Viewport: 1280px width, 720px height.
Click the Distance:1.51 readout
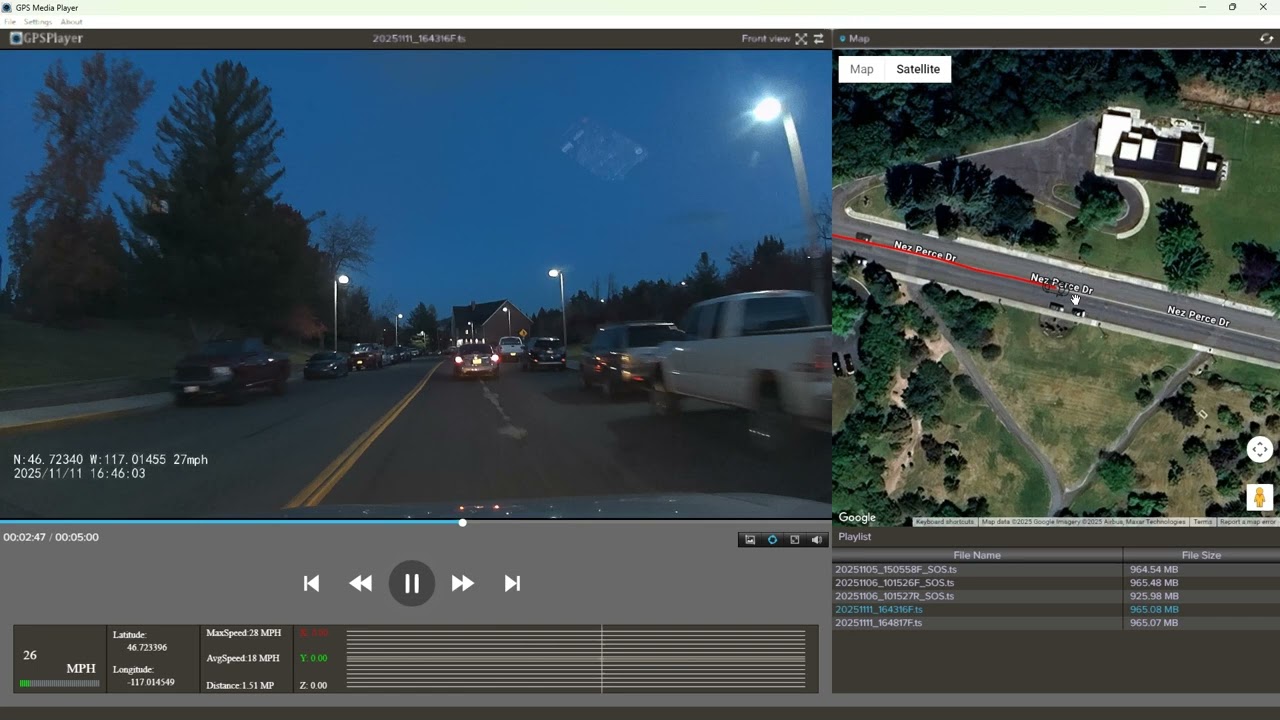(239, 685)
